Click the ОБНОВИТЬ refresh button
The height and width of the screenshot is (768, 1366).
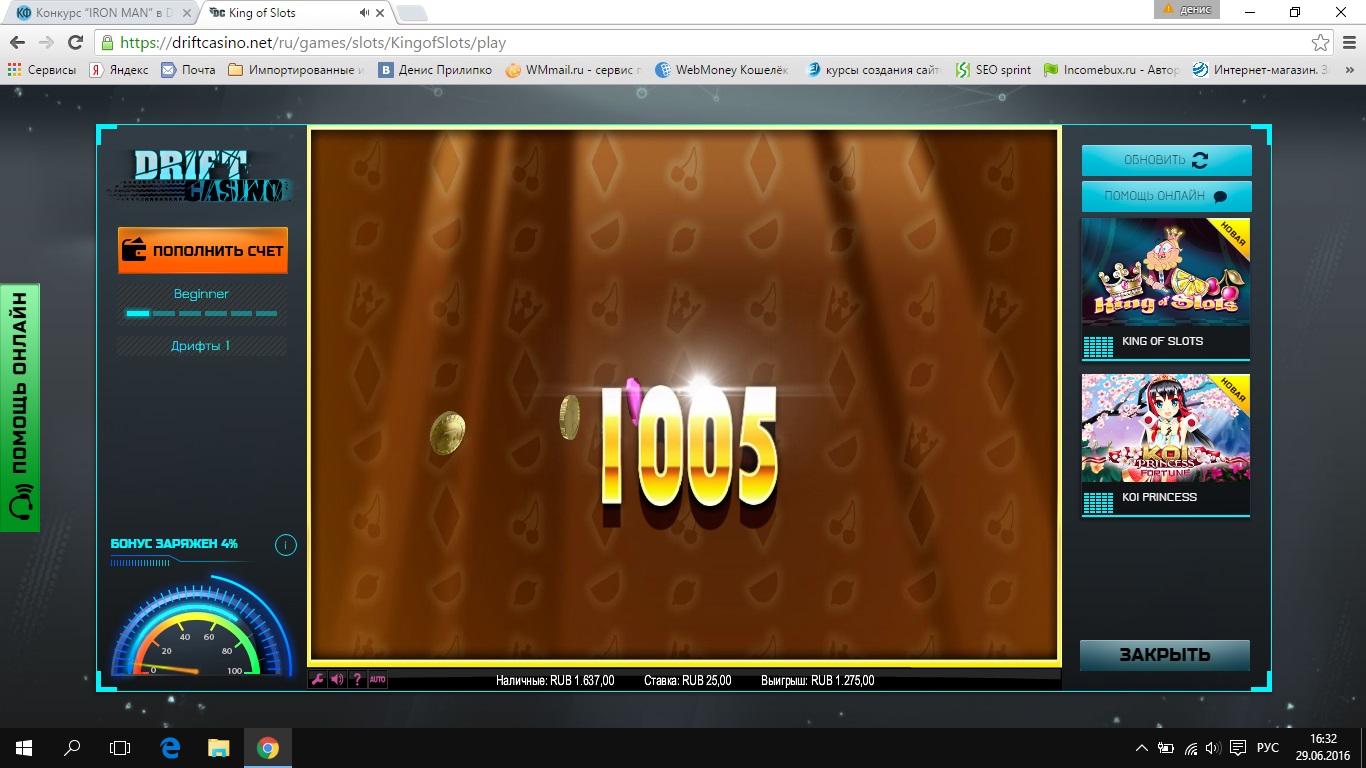pyautogui.click(x=1166, y=160)
